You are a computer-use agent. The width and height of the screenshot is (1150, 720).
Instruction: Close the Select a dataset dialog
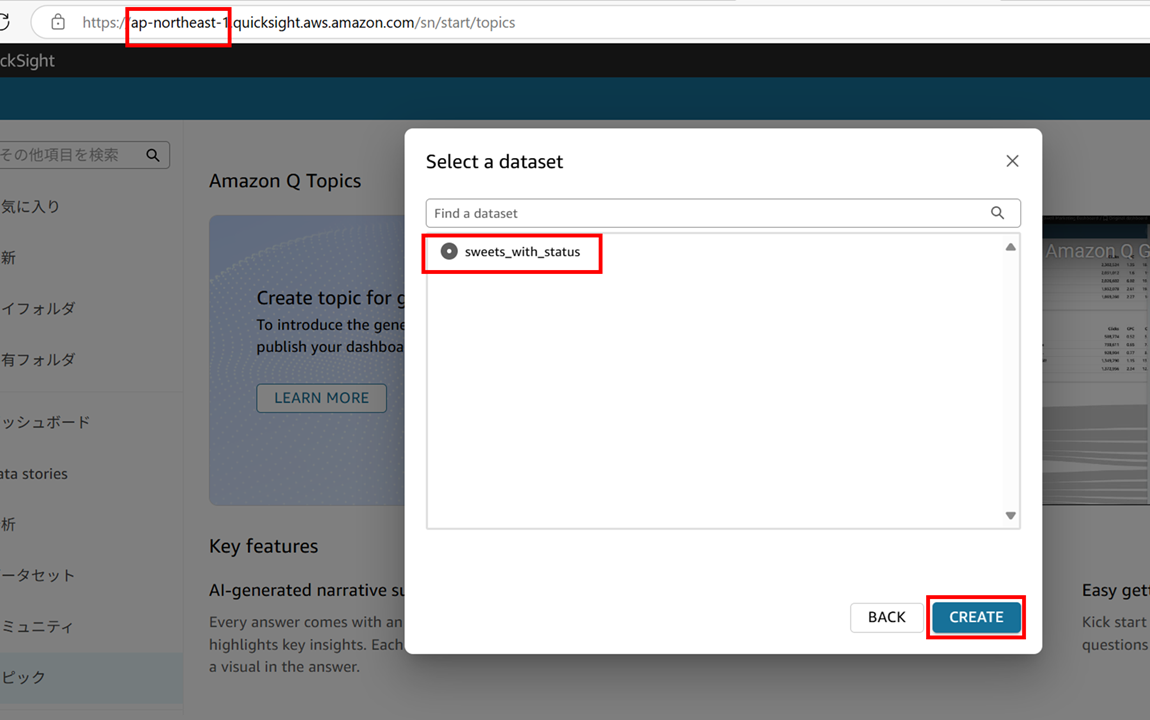[x=1012, y=161]
